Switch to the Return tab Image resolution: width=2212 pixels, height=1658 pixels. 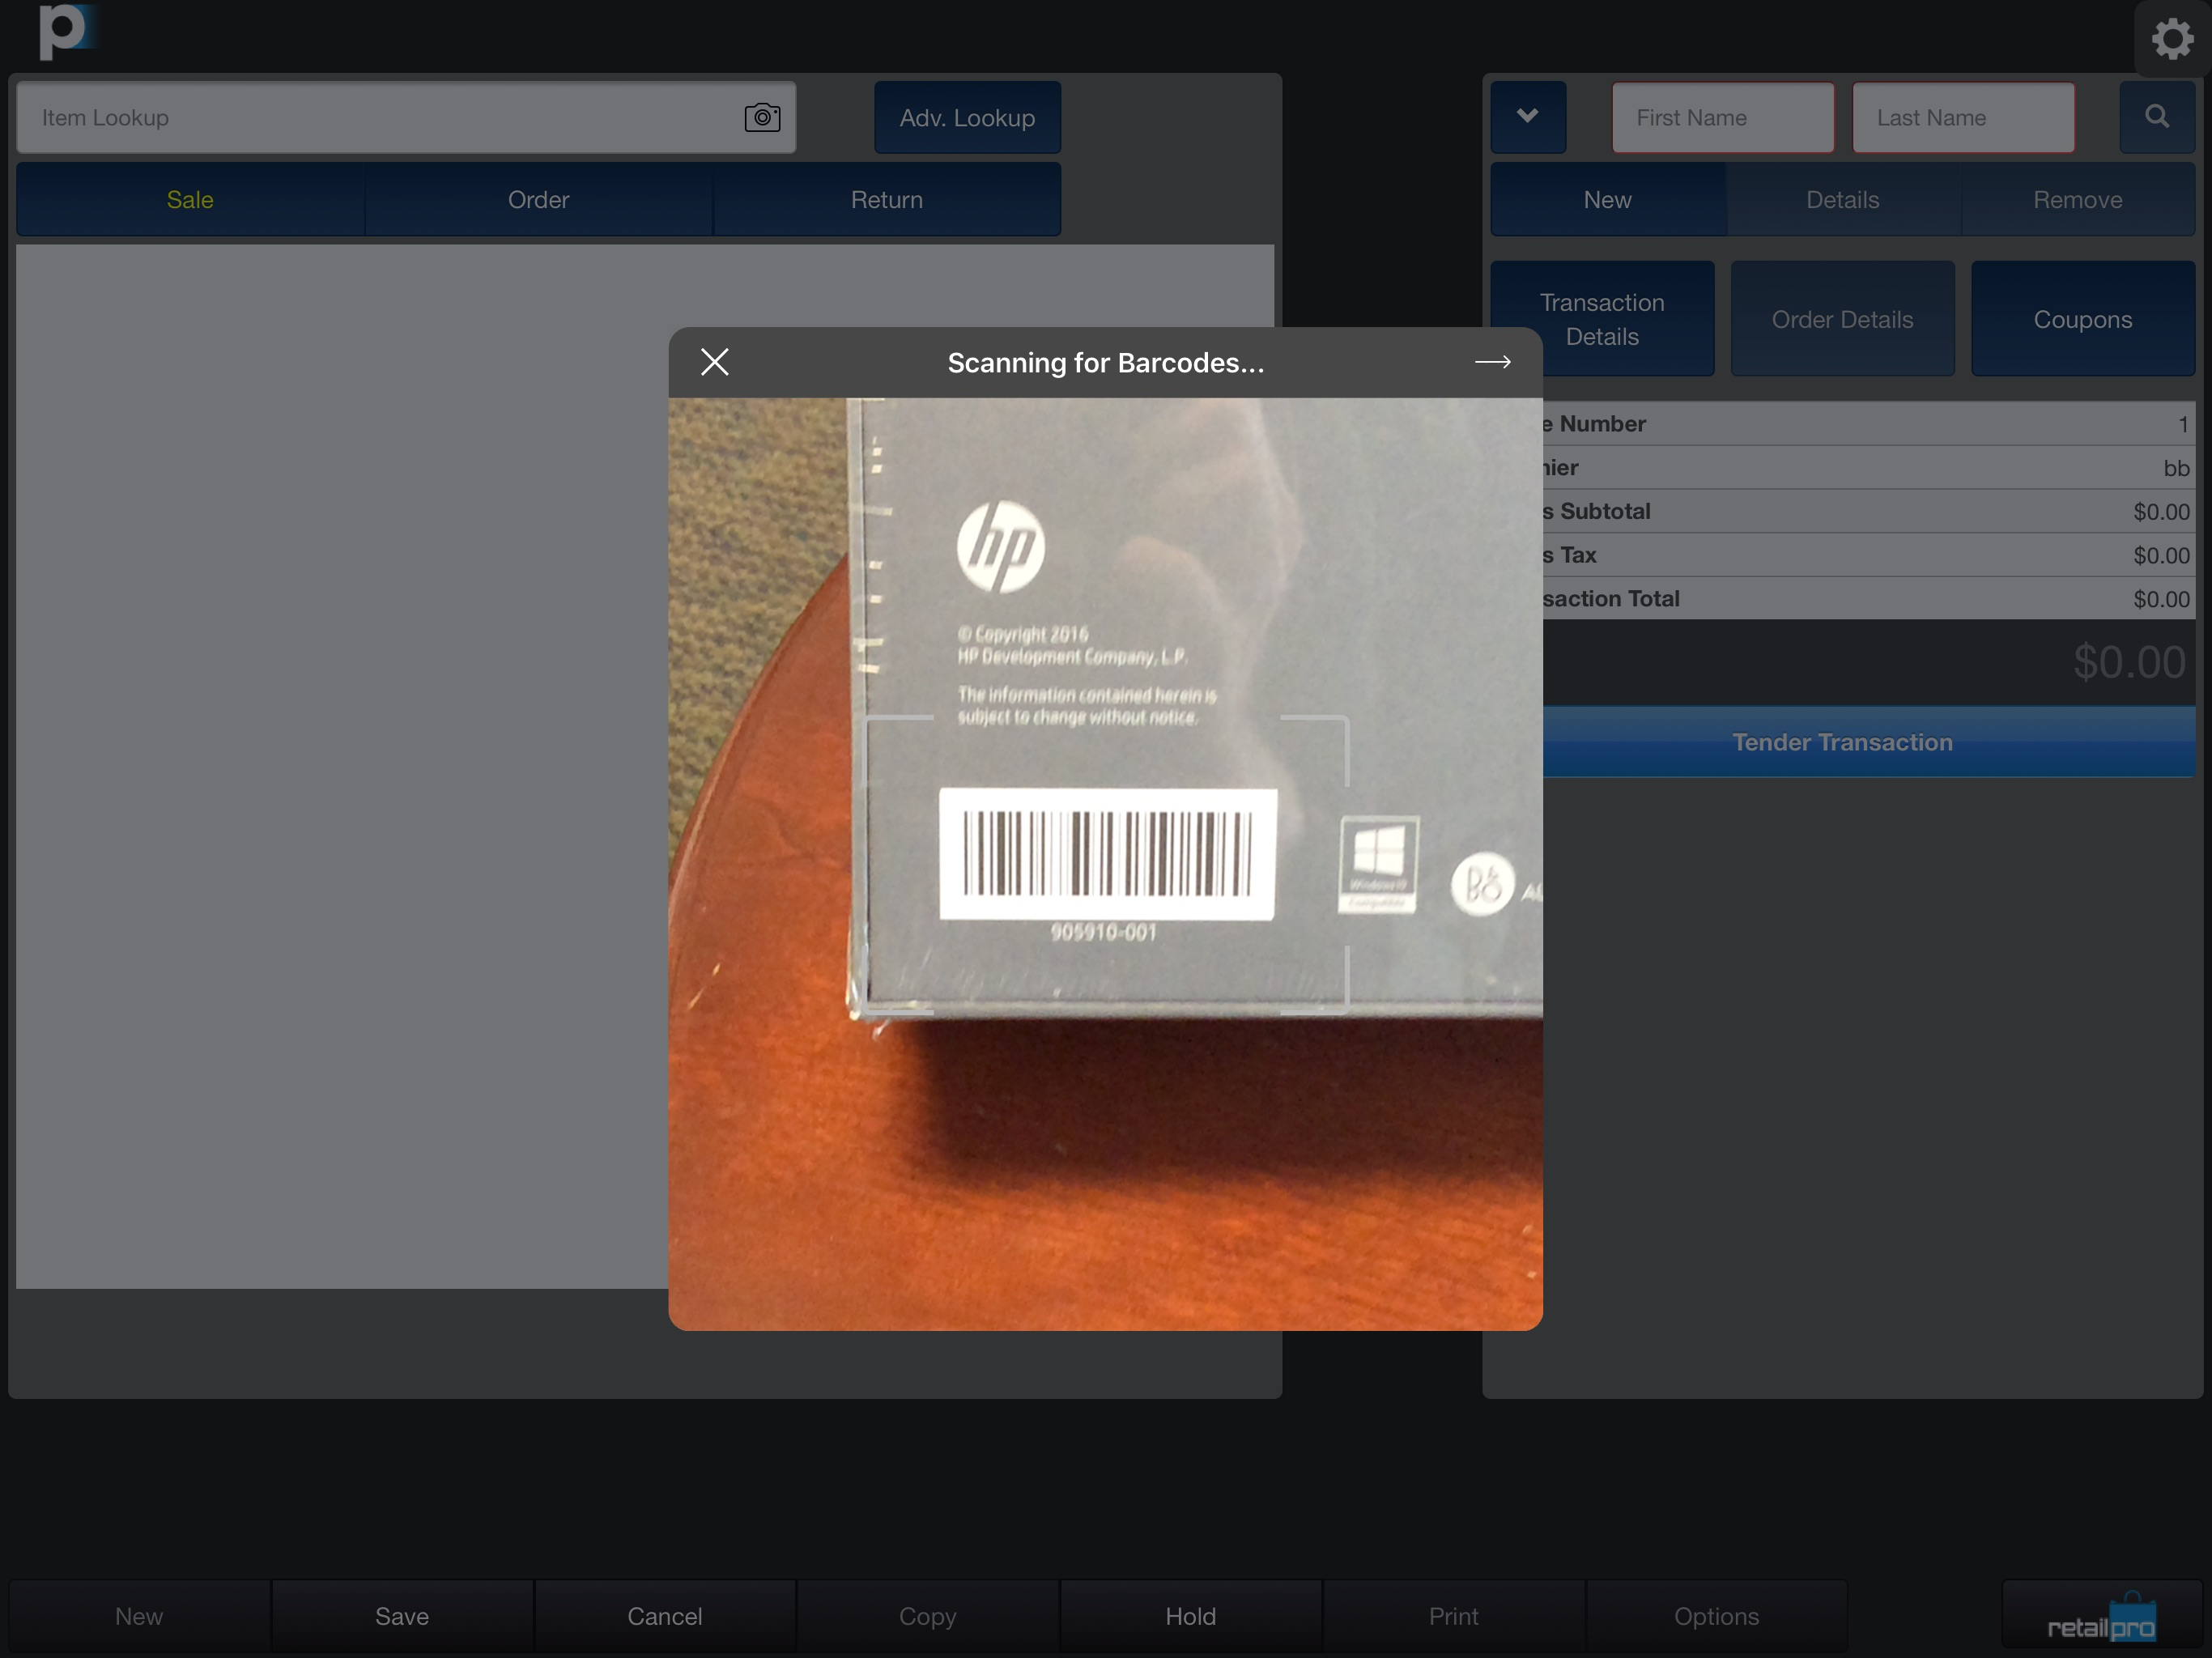tap(886, 200)
